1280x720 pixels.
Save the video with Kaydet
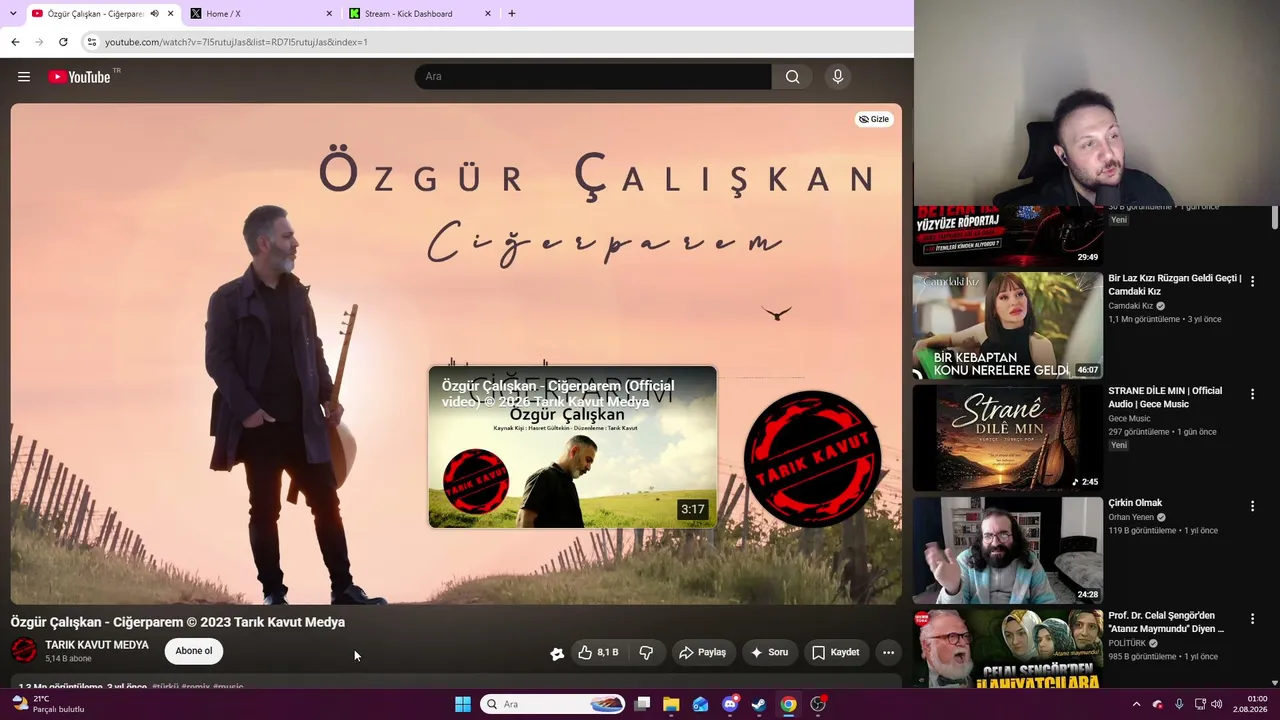pos(836,653)
